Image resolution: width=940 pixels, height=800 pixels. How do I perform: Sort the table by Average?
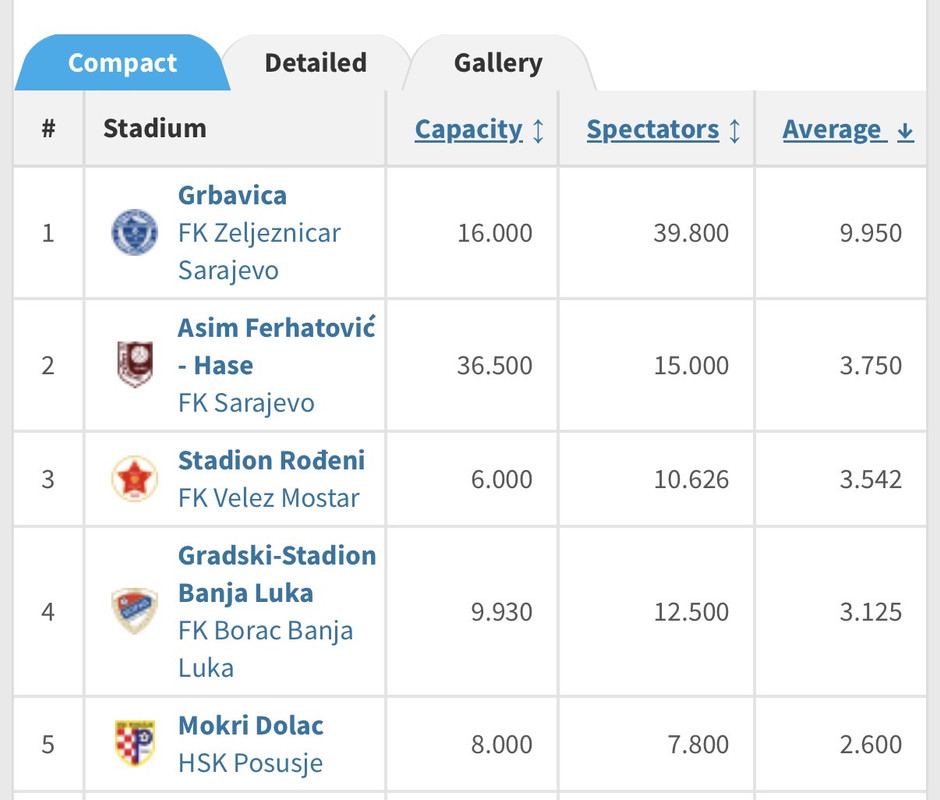coord(831,130)
